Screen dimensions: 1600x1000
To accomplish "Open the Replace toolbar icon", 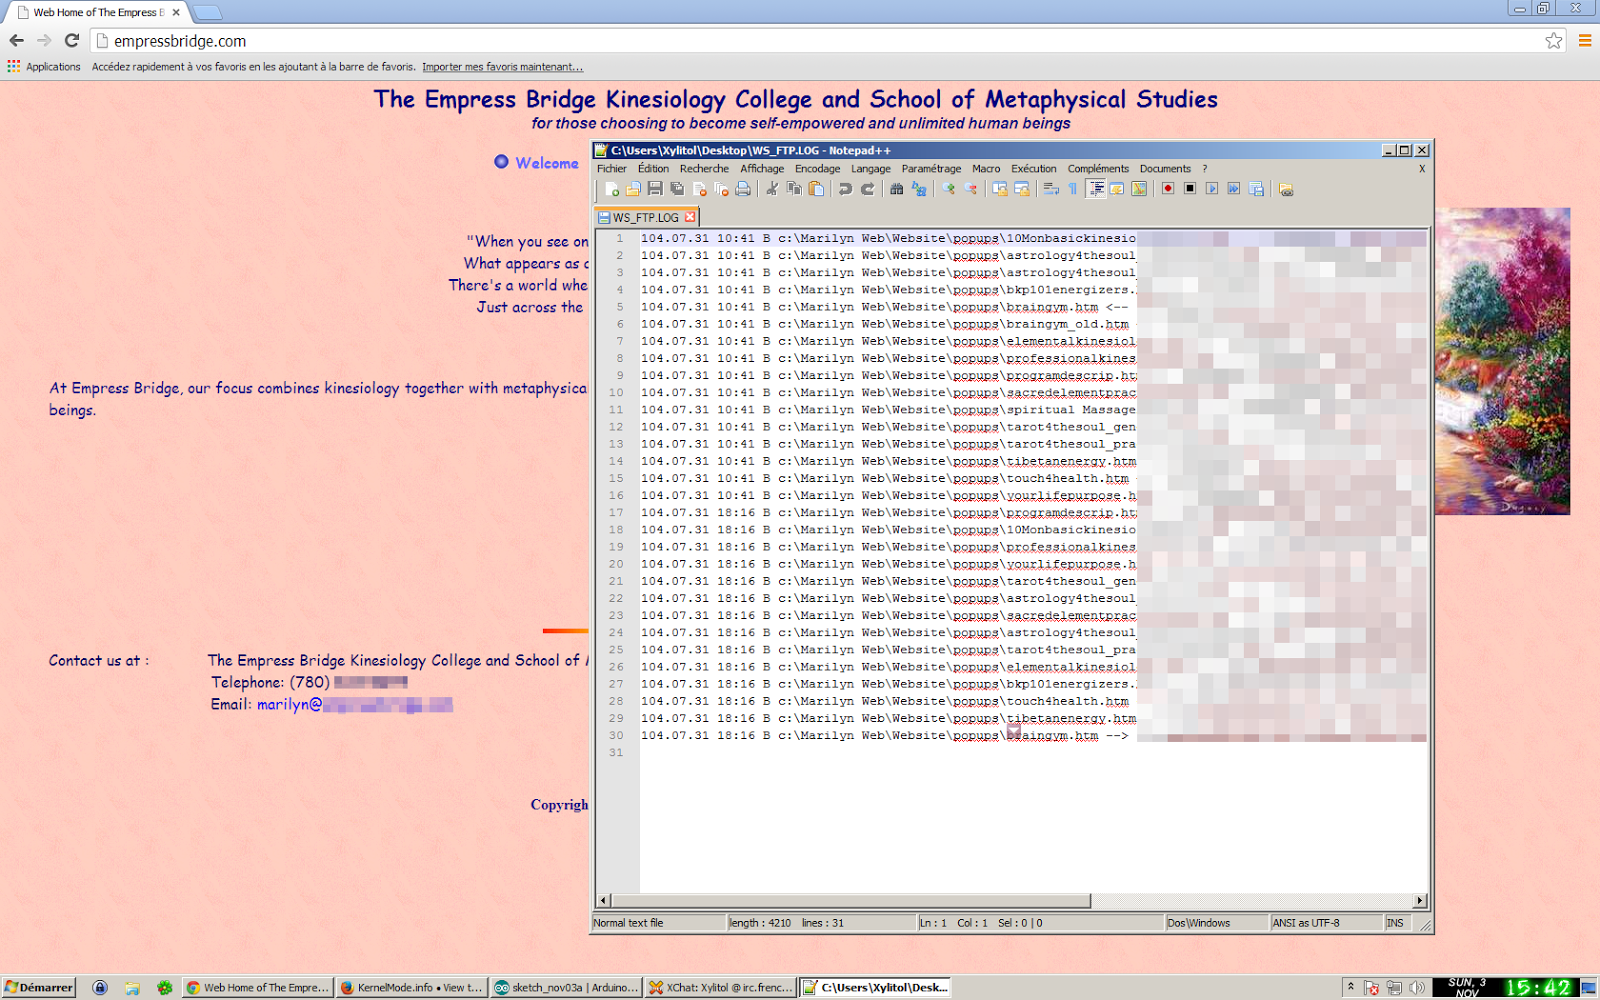I will coord(918,189).
